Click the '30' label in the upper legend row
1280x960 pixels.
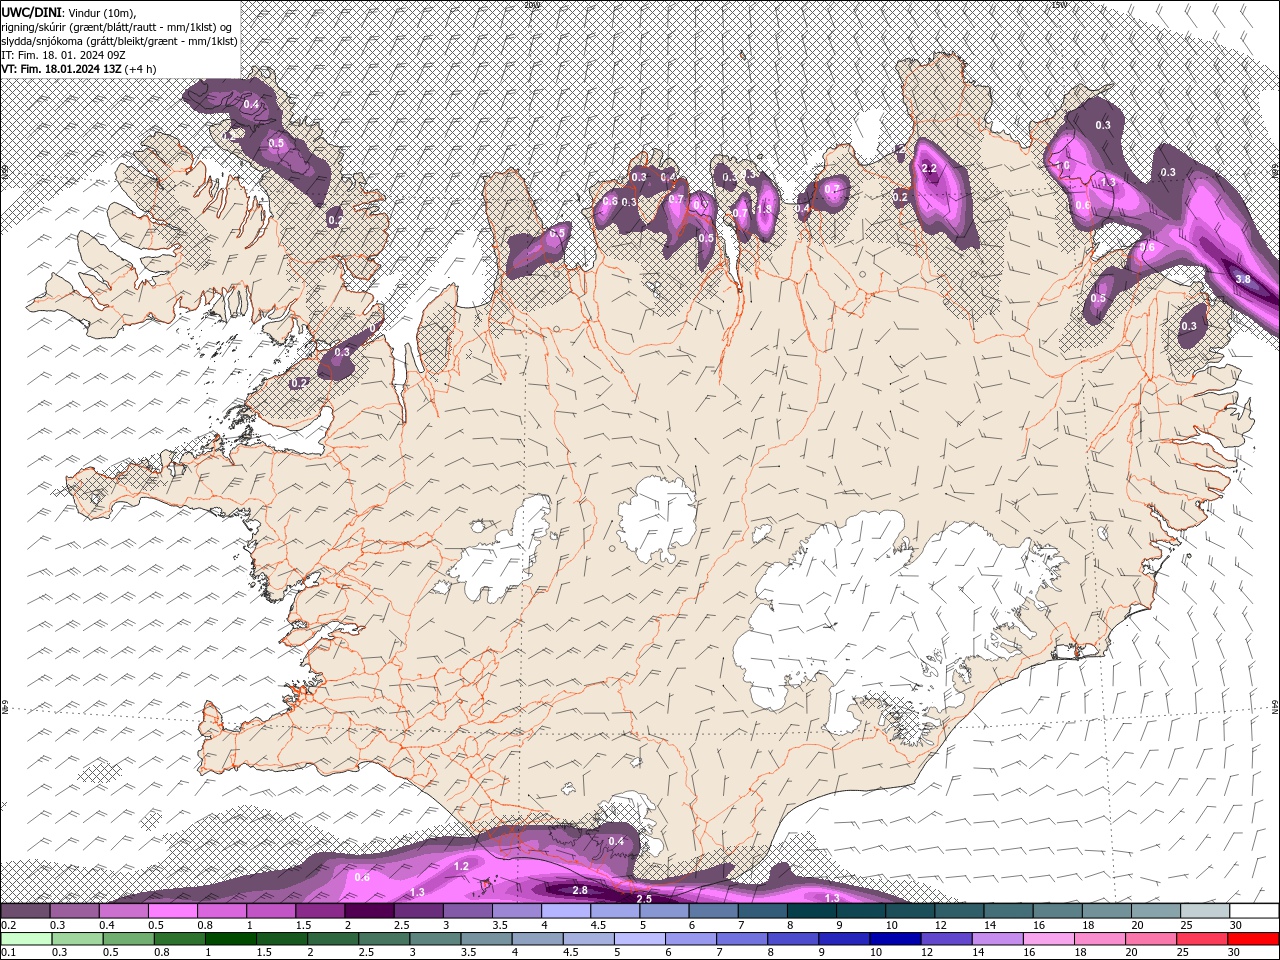1236,926
